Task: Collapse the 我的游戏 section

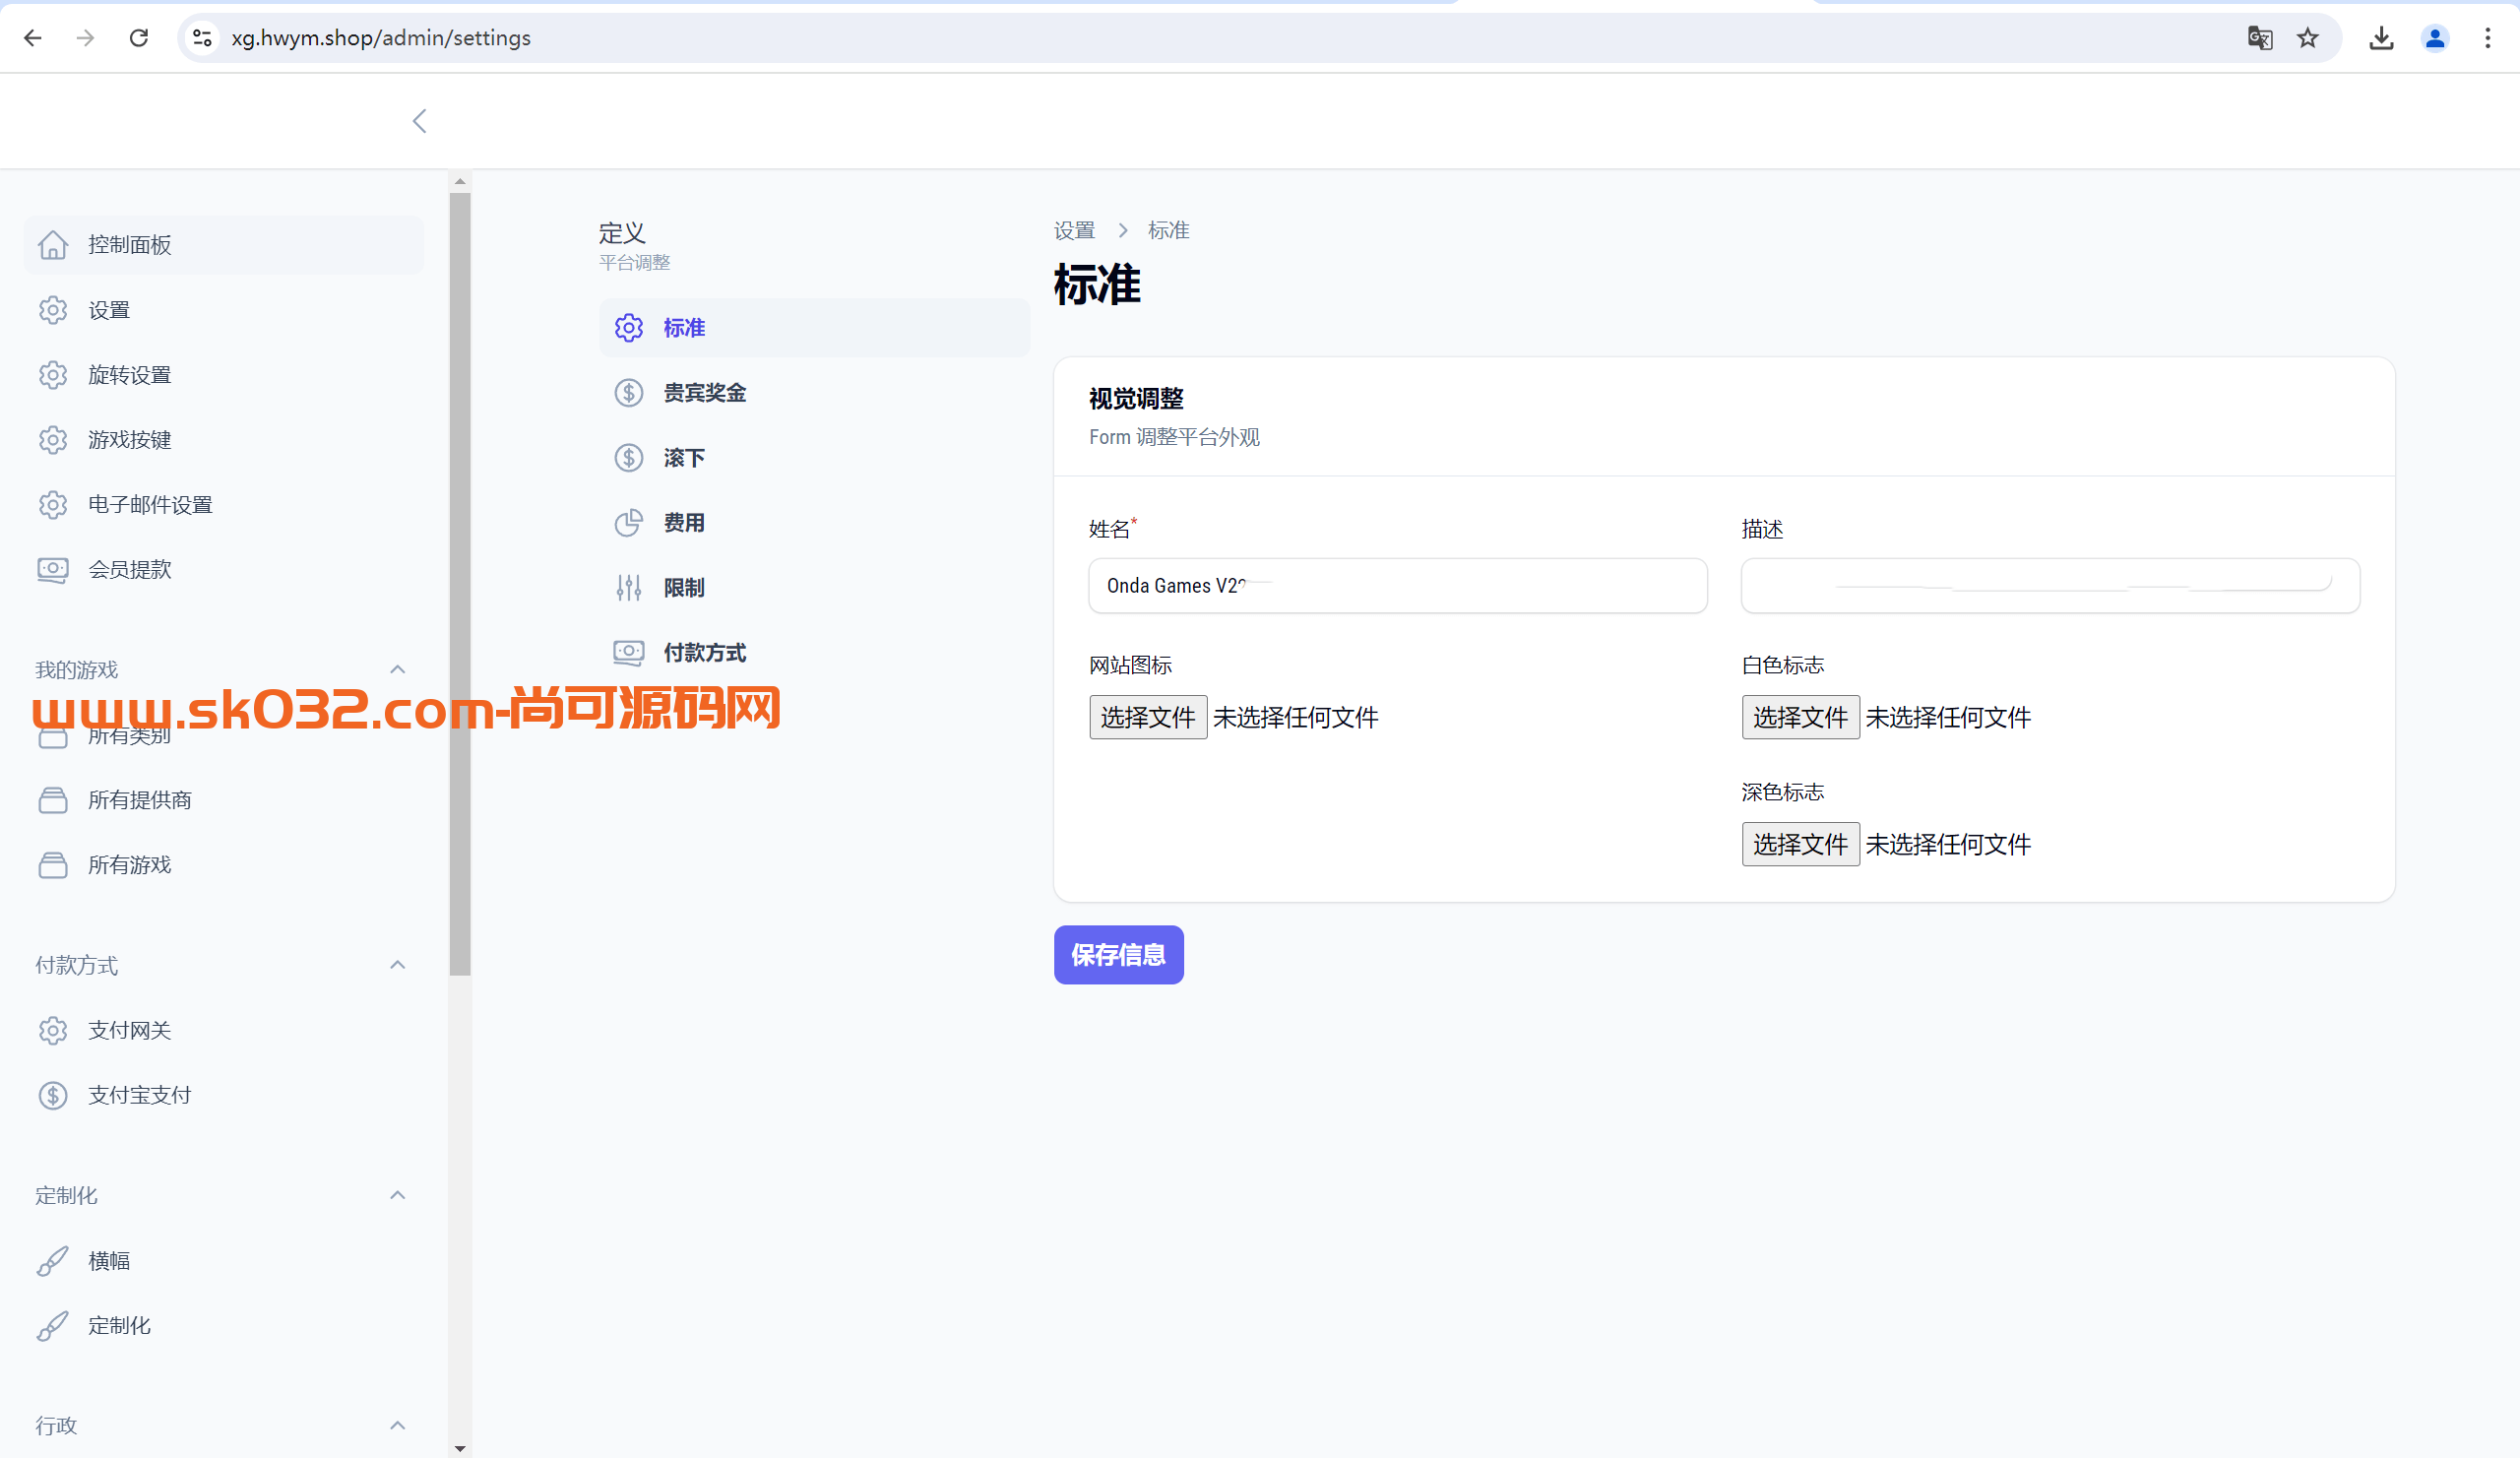Action: point(398,669)
